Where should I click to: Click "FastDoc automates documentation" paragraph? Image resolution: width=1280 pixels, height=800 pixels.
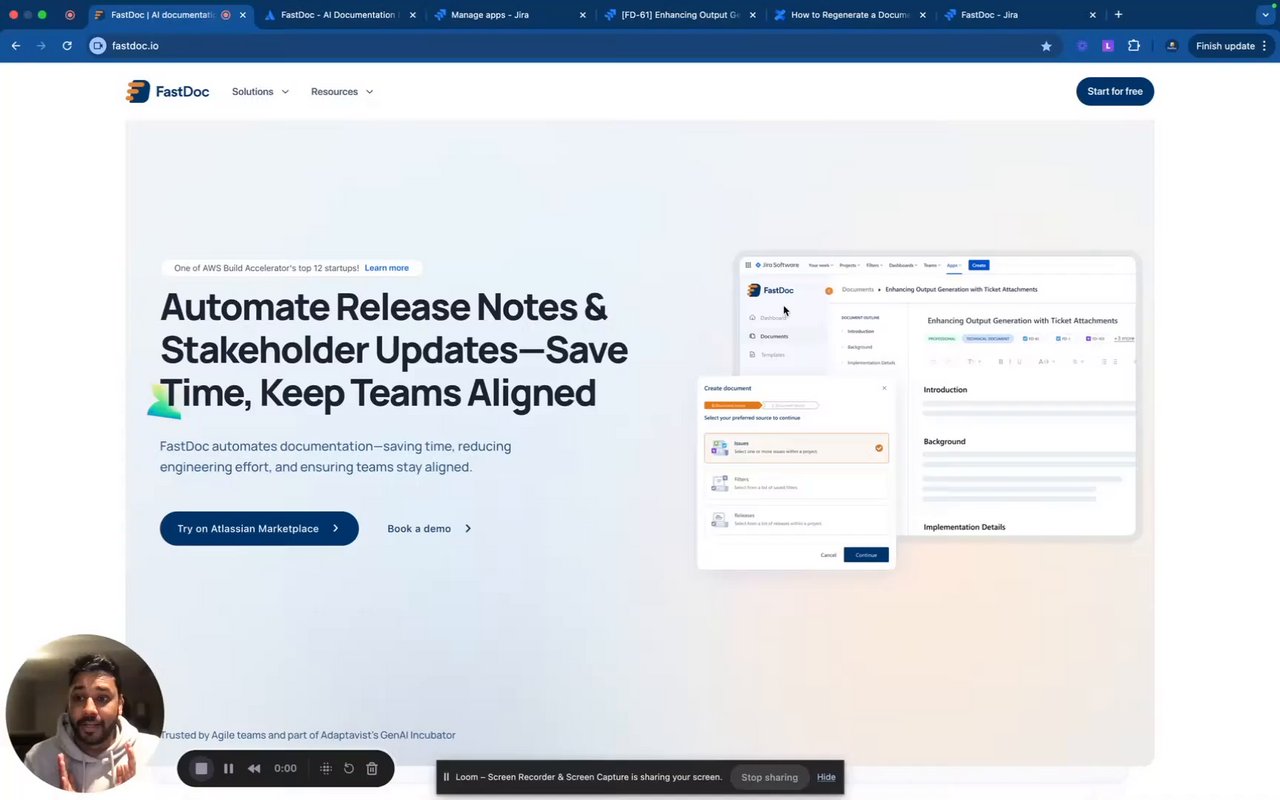[336, 457]
